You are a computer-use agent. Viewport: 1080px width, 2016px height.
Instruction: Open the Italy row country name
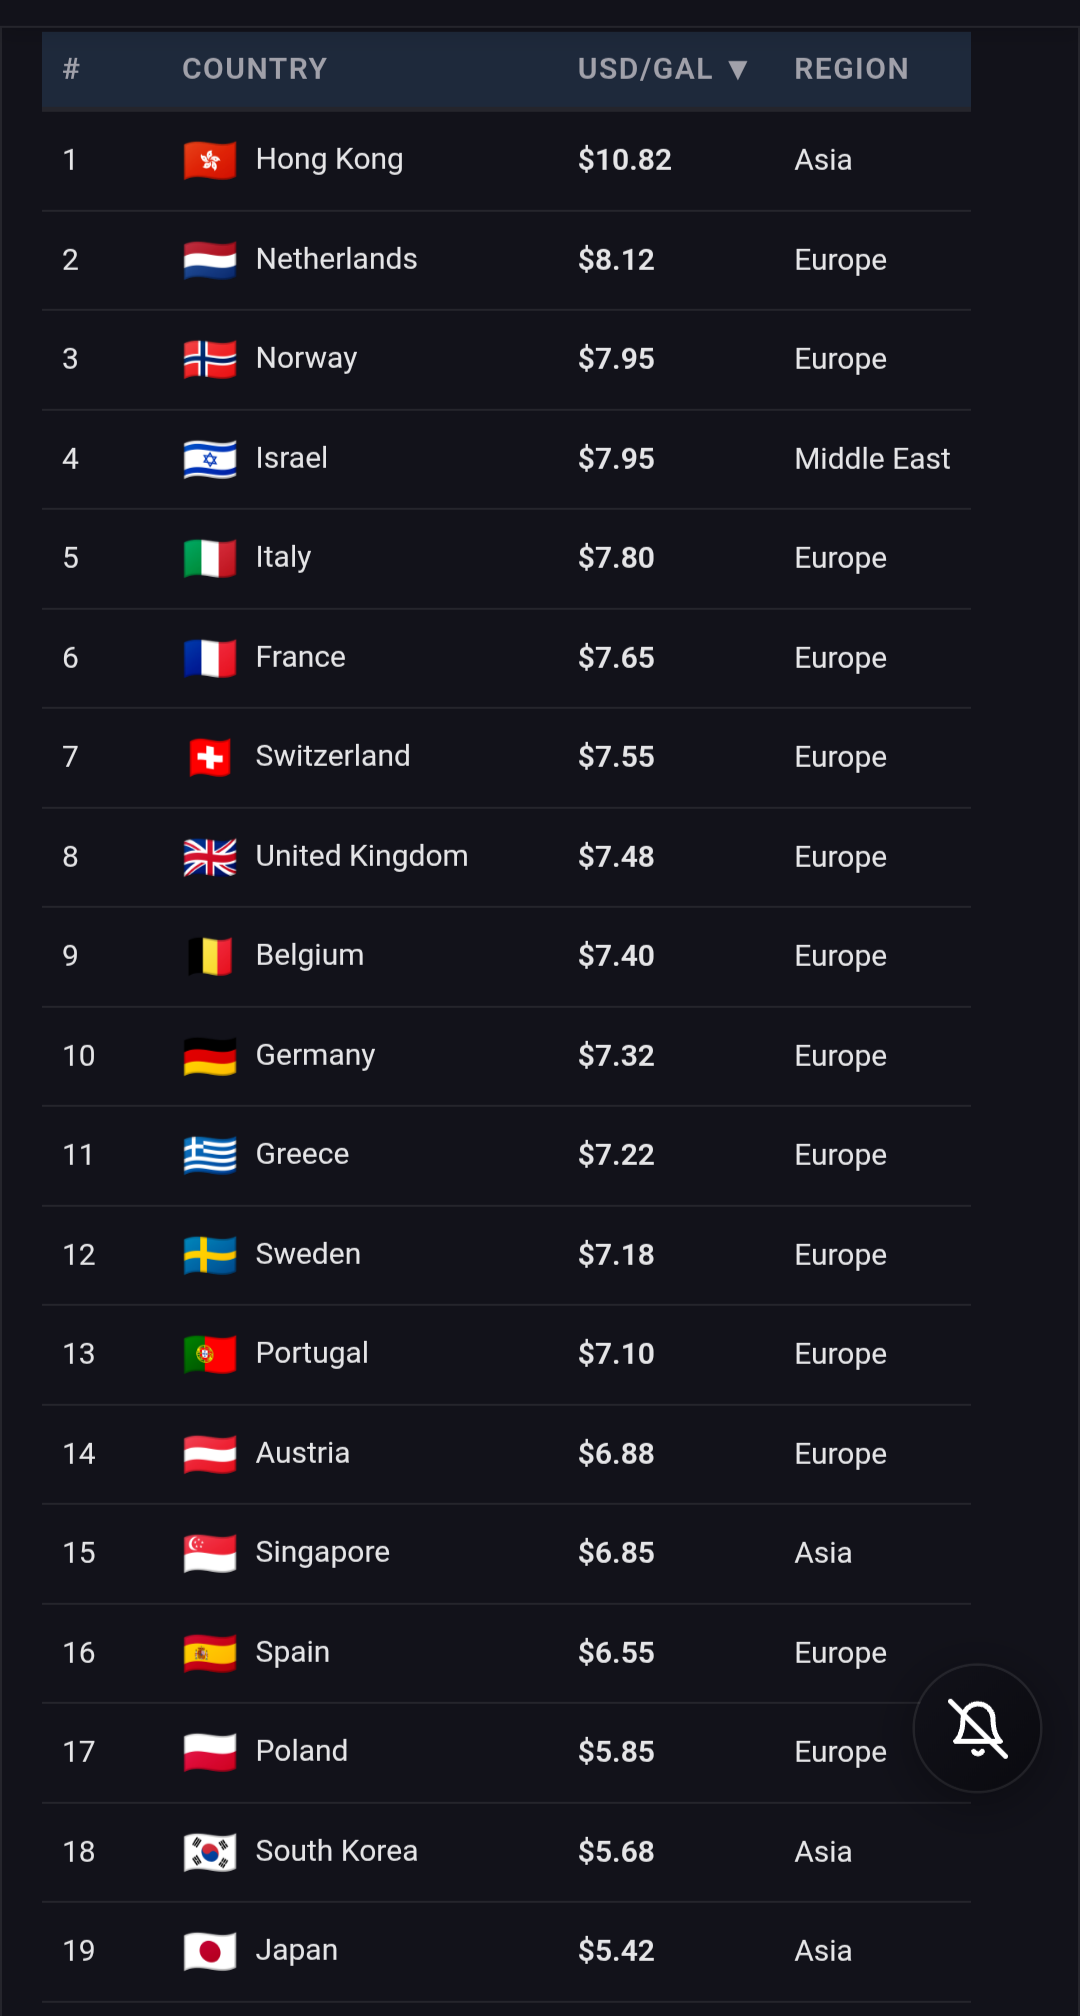(x=283, y=557)
